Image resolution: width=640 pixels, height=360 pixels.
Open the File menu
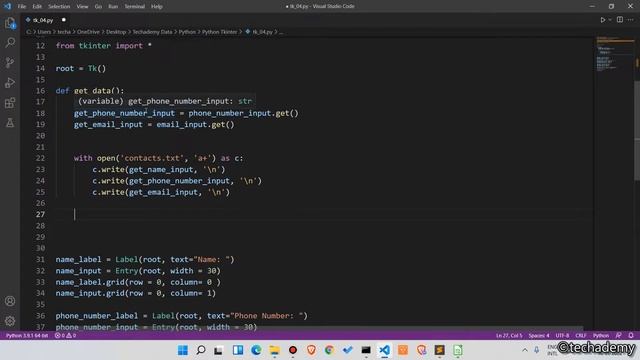pos(22,7)
